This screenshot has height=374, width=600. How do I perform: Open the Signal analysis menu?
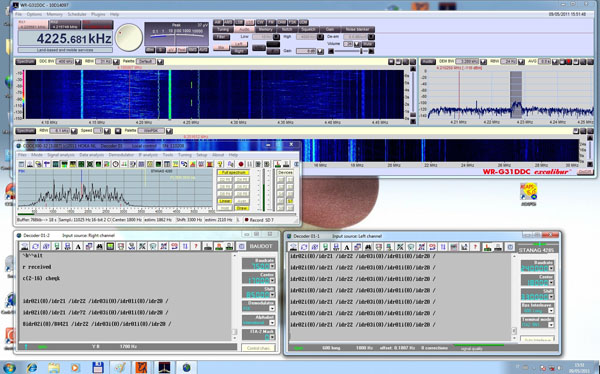pyautogui.click(x=61, y=155)
